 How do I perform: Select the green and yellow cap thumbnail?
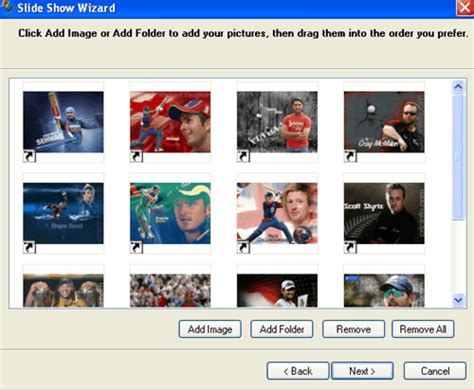tap(170, 213)
